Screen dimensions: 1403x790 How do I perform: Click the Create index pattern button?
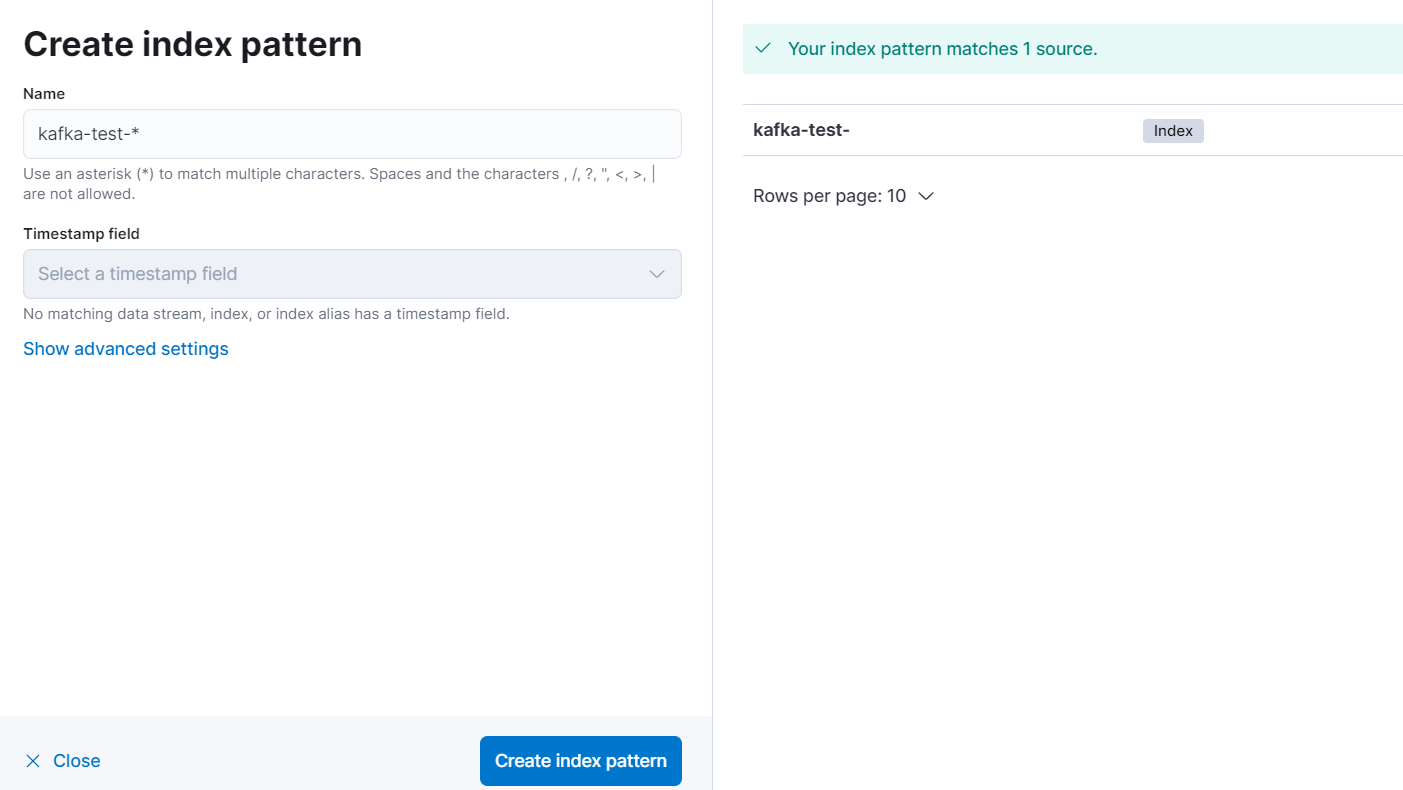point(581,761)
